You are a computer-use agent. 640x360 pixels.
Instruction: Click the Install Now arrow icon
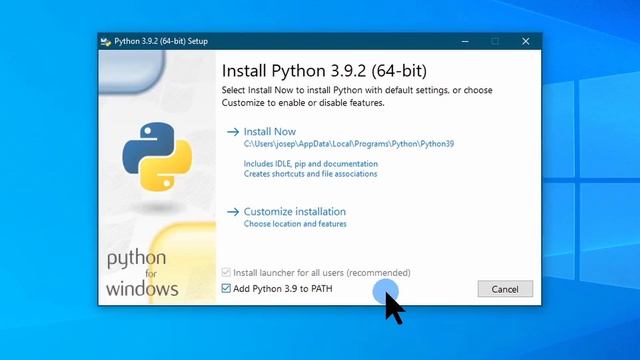click(233, 132)
